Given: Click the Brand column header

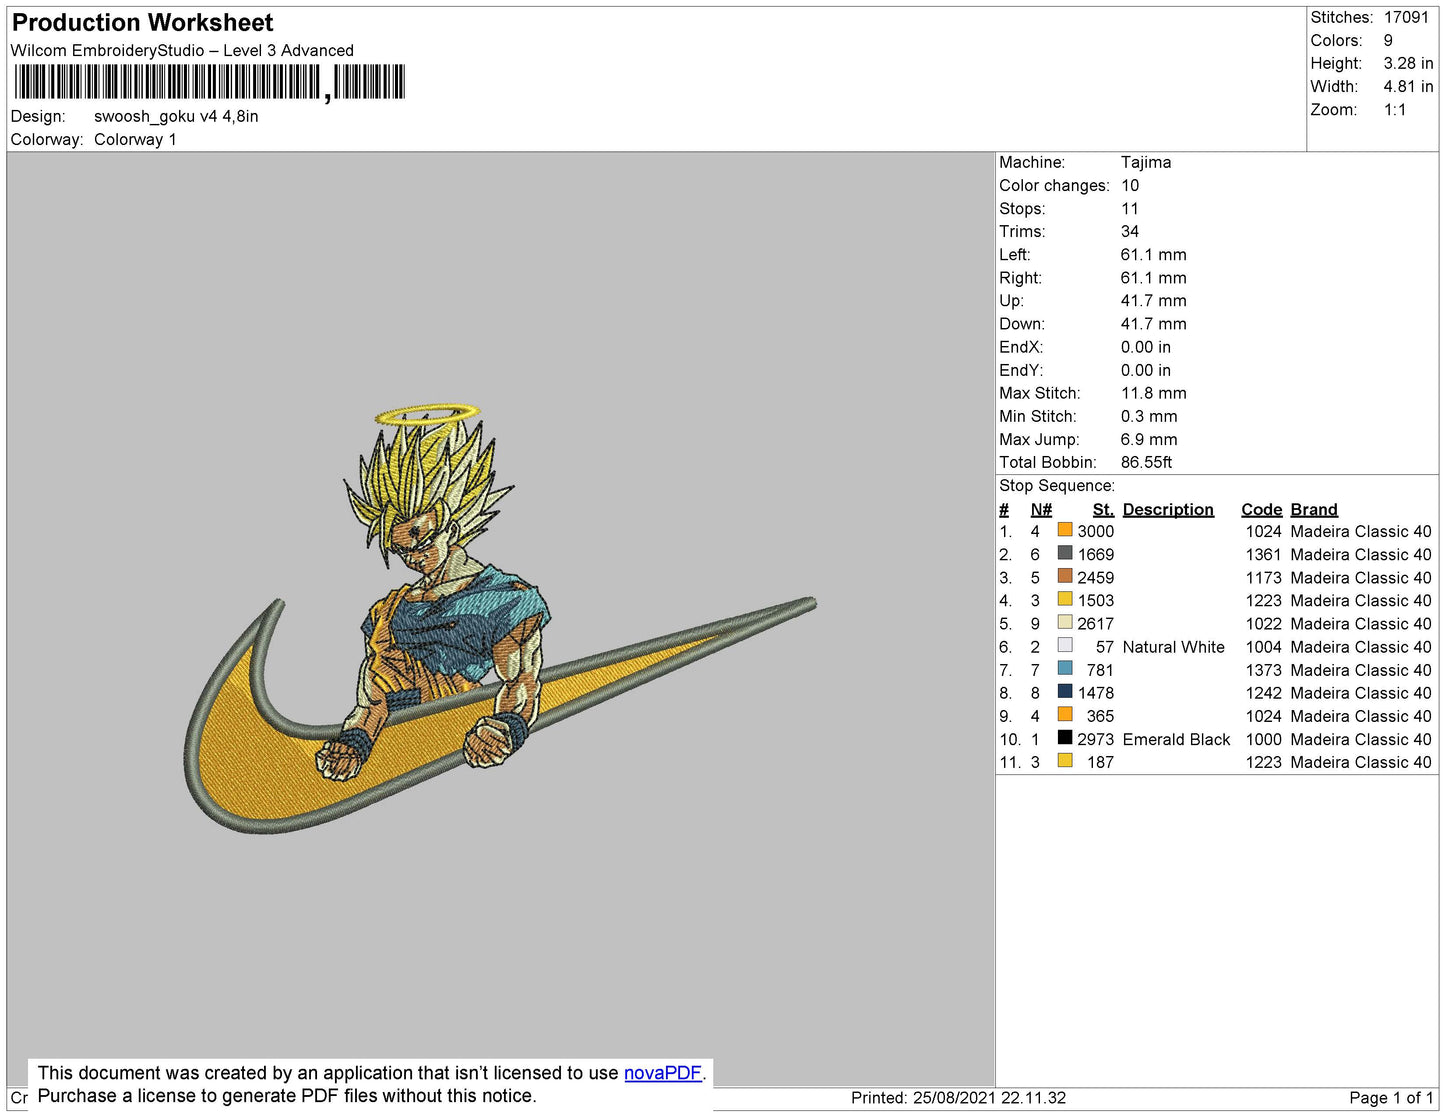Looking at the screenshot, I should (x=1313, y=509).
